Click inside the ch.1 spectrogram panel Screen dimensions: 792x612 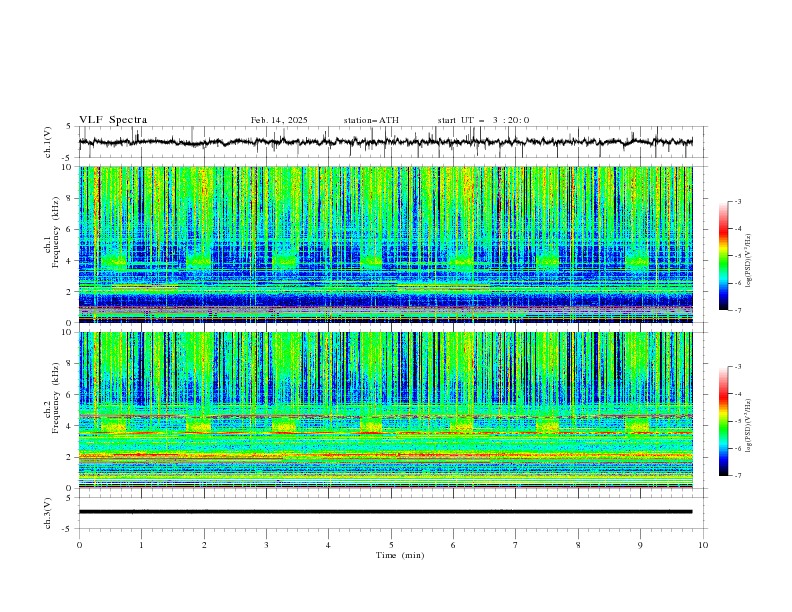coord(386,244)
